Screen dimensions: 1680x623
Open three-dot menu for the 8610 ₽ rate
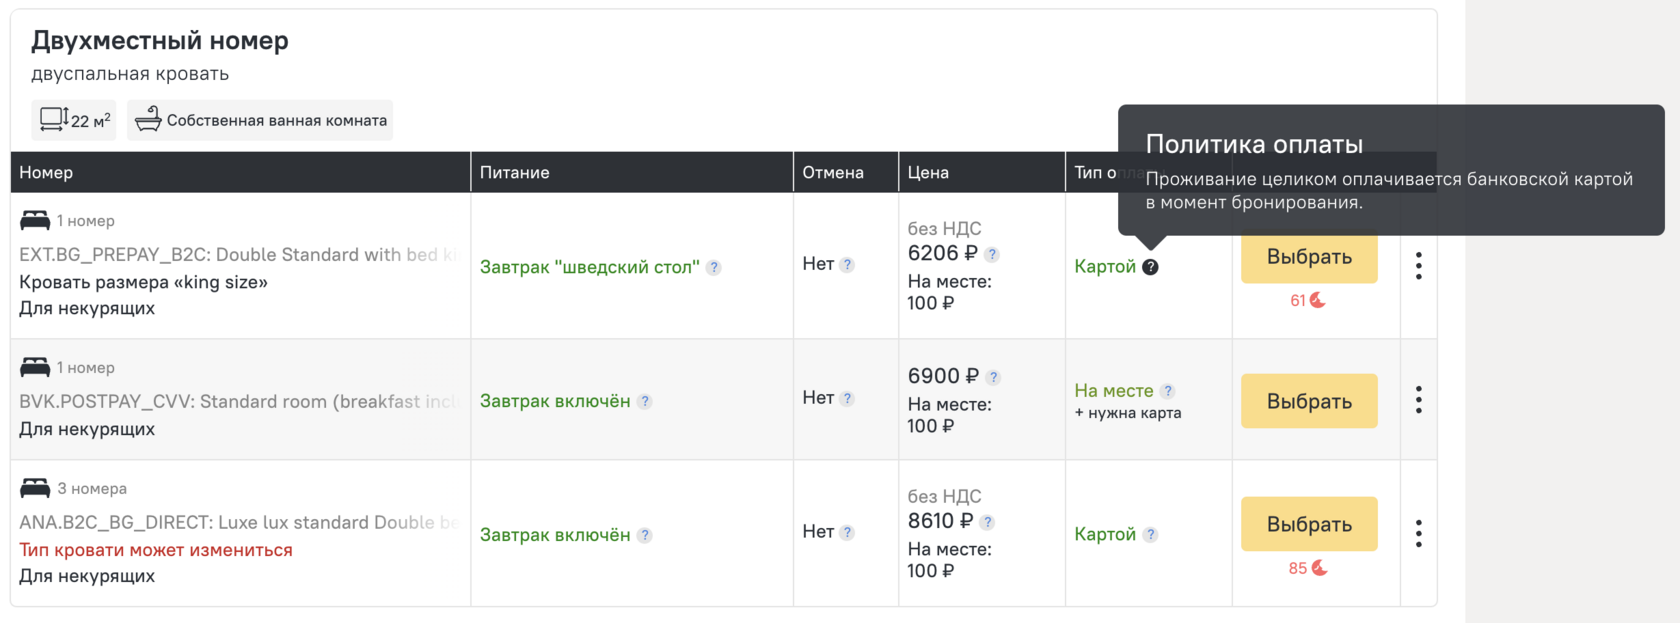click(x=1419, y=534)
